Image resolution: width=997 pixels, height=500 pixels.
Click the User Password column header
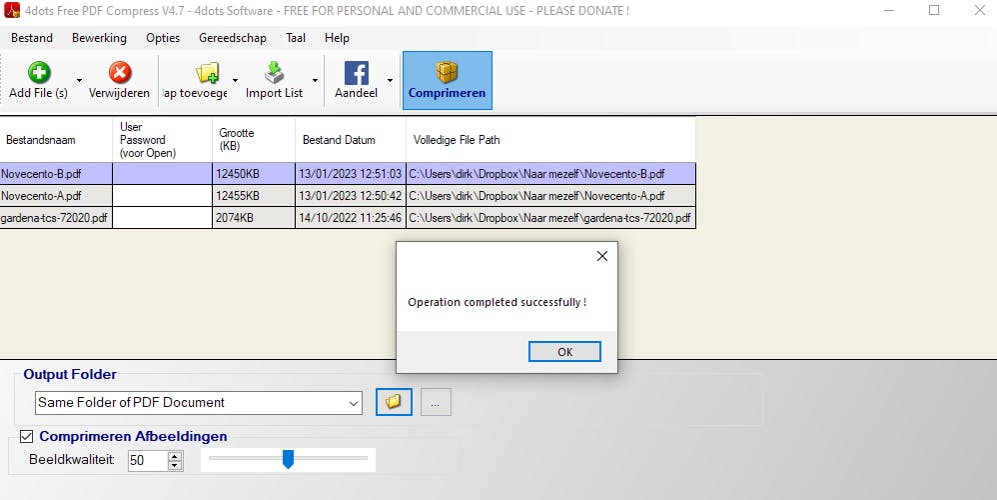point(163,139)
